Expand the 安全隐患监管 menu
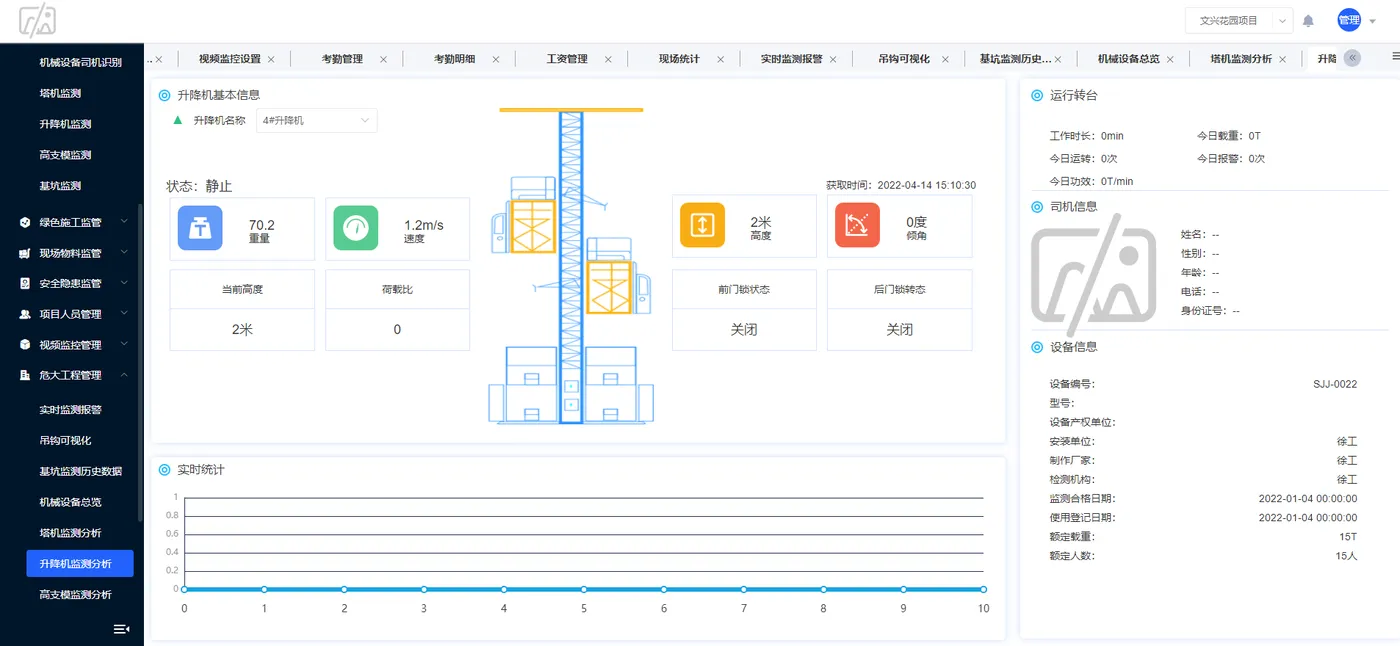The width and height of the screenshot is (1400, 646). 72,283
